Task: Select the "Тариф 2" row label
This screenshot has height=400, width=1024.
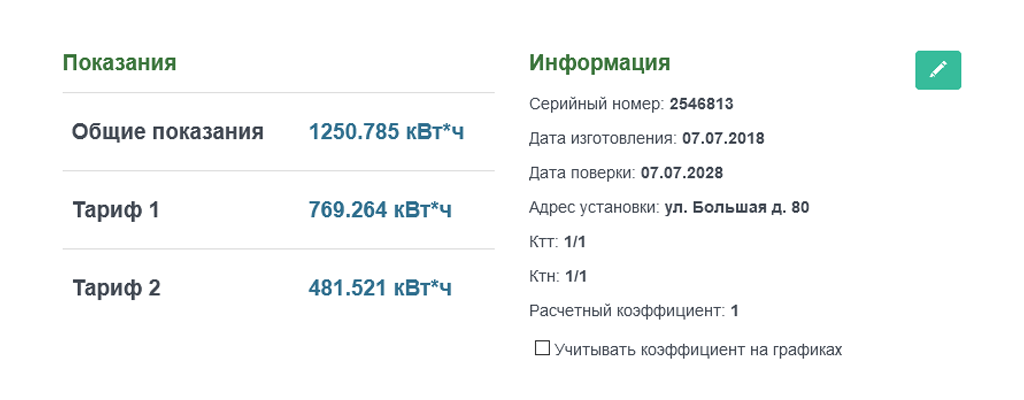Action: click(116, 288)
